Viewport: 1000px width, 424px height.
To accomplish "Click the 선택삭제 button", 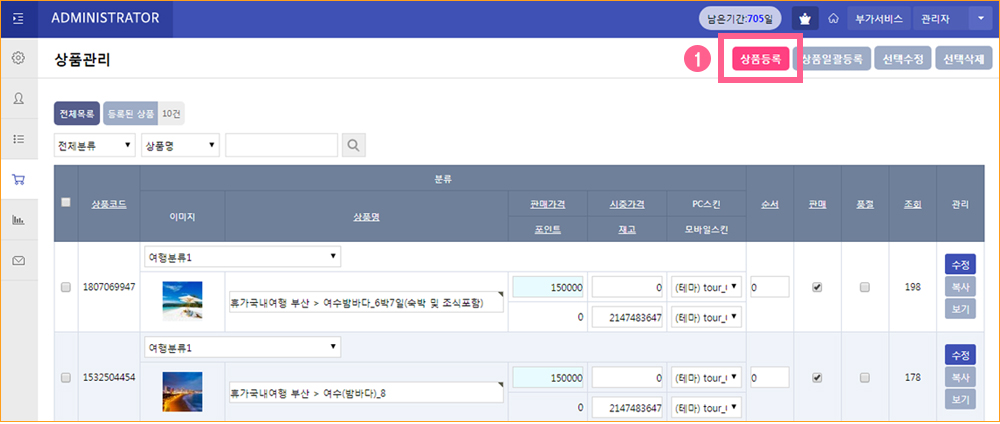I will pyautogui.click(x=964, y=59).
